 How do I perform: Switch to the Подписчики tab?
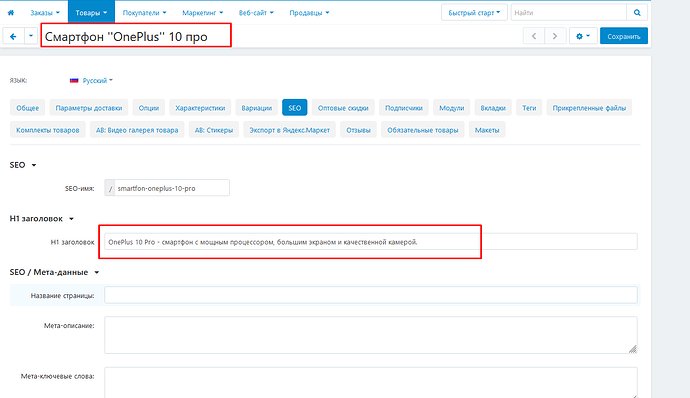[404, 108]
